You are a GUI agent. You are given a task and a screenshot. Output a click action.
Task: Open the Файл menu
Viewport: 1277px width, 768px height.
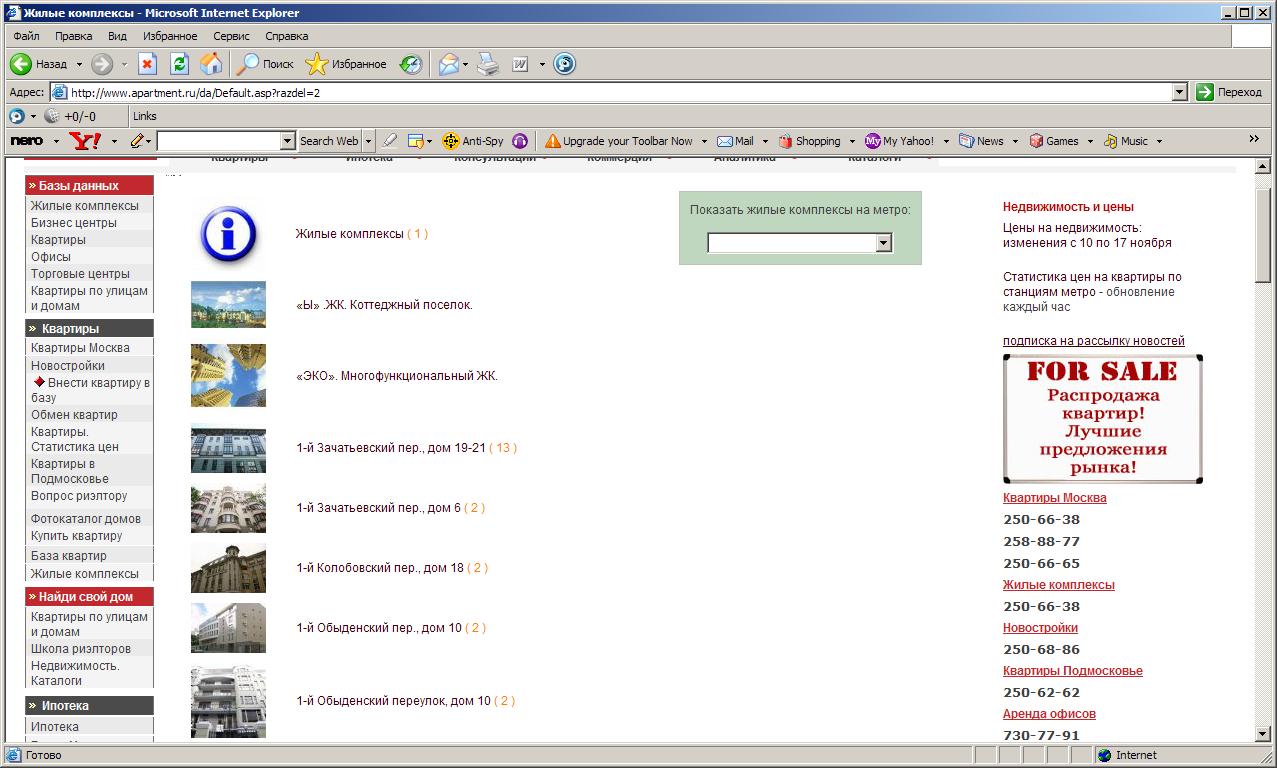26,36
